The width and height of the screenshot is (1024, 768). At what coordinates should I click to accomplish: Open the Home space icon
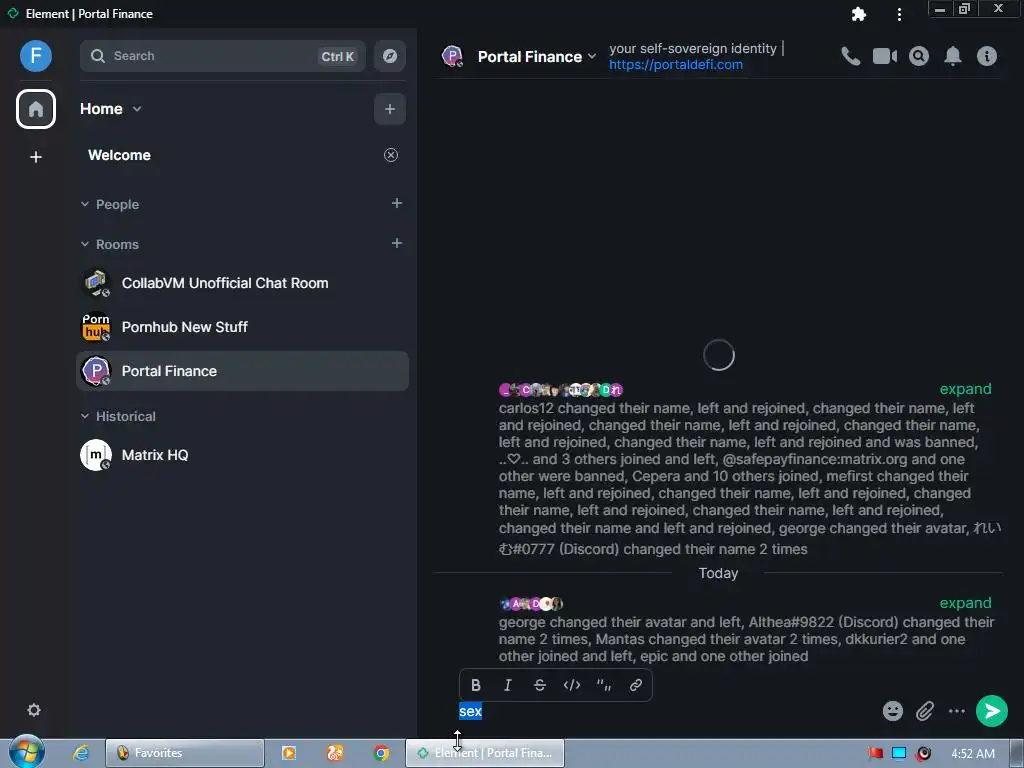coord(36,109)
